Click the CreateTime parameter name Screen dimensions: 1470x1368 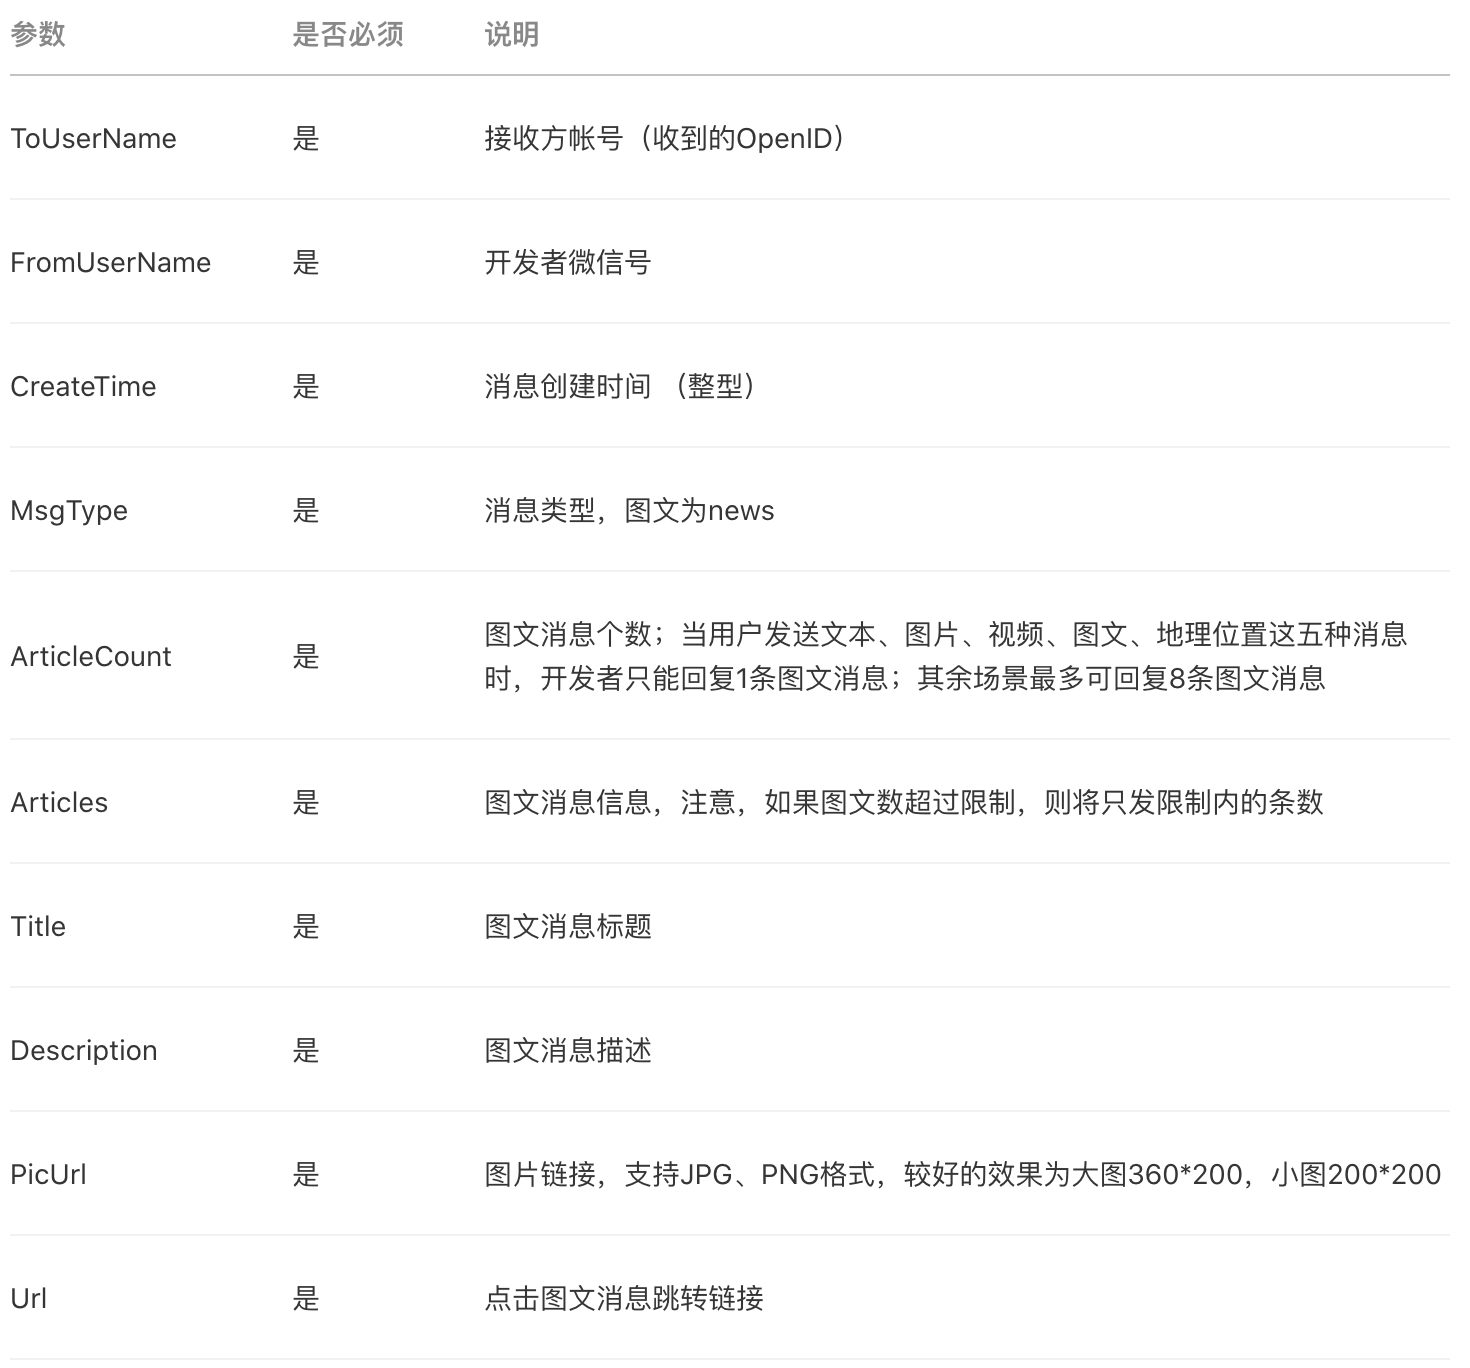pyautogui.click(x=83, y=387)
